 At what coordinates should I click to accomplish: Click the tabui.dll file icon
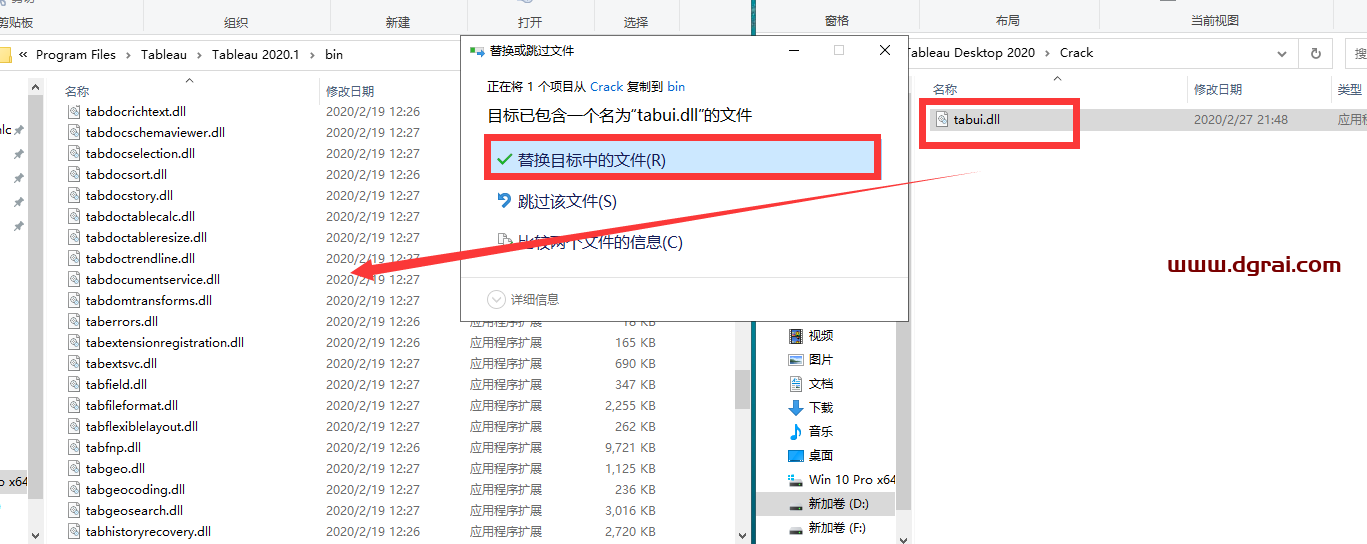tap(942, 119)
